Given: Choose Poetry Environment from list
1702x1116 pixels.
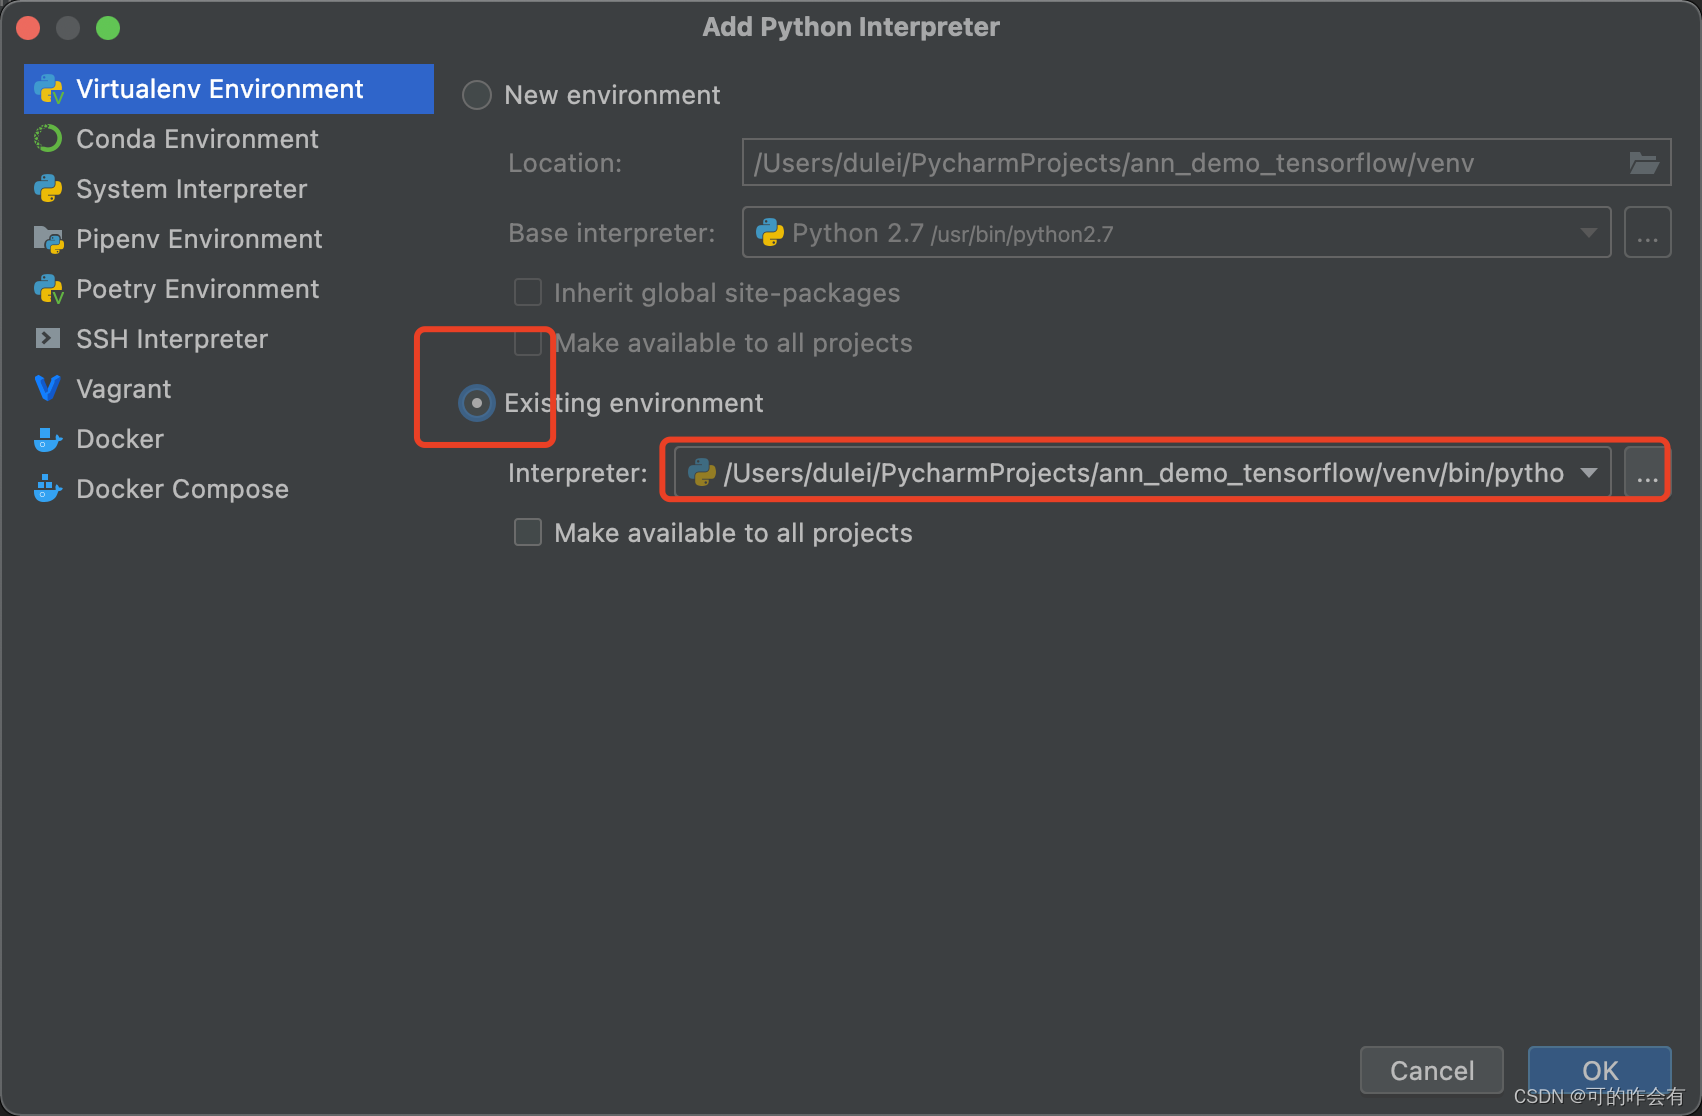Looking at the screenshot, I should click(229, 289).
